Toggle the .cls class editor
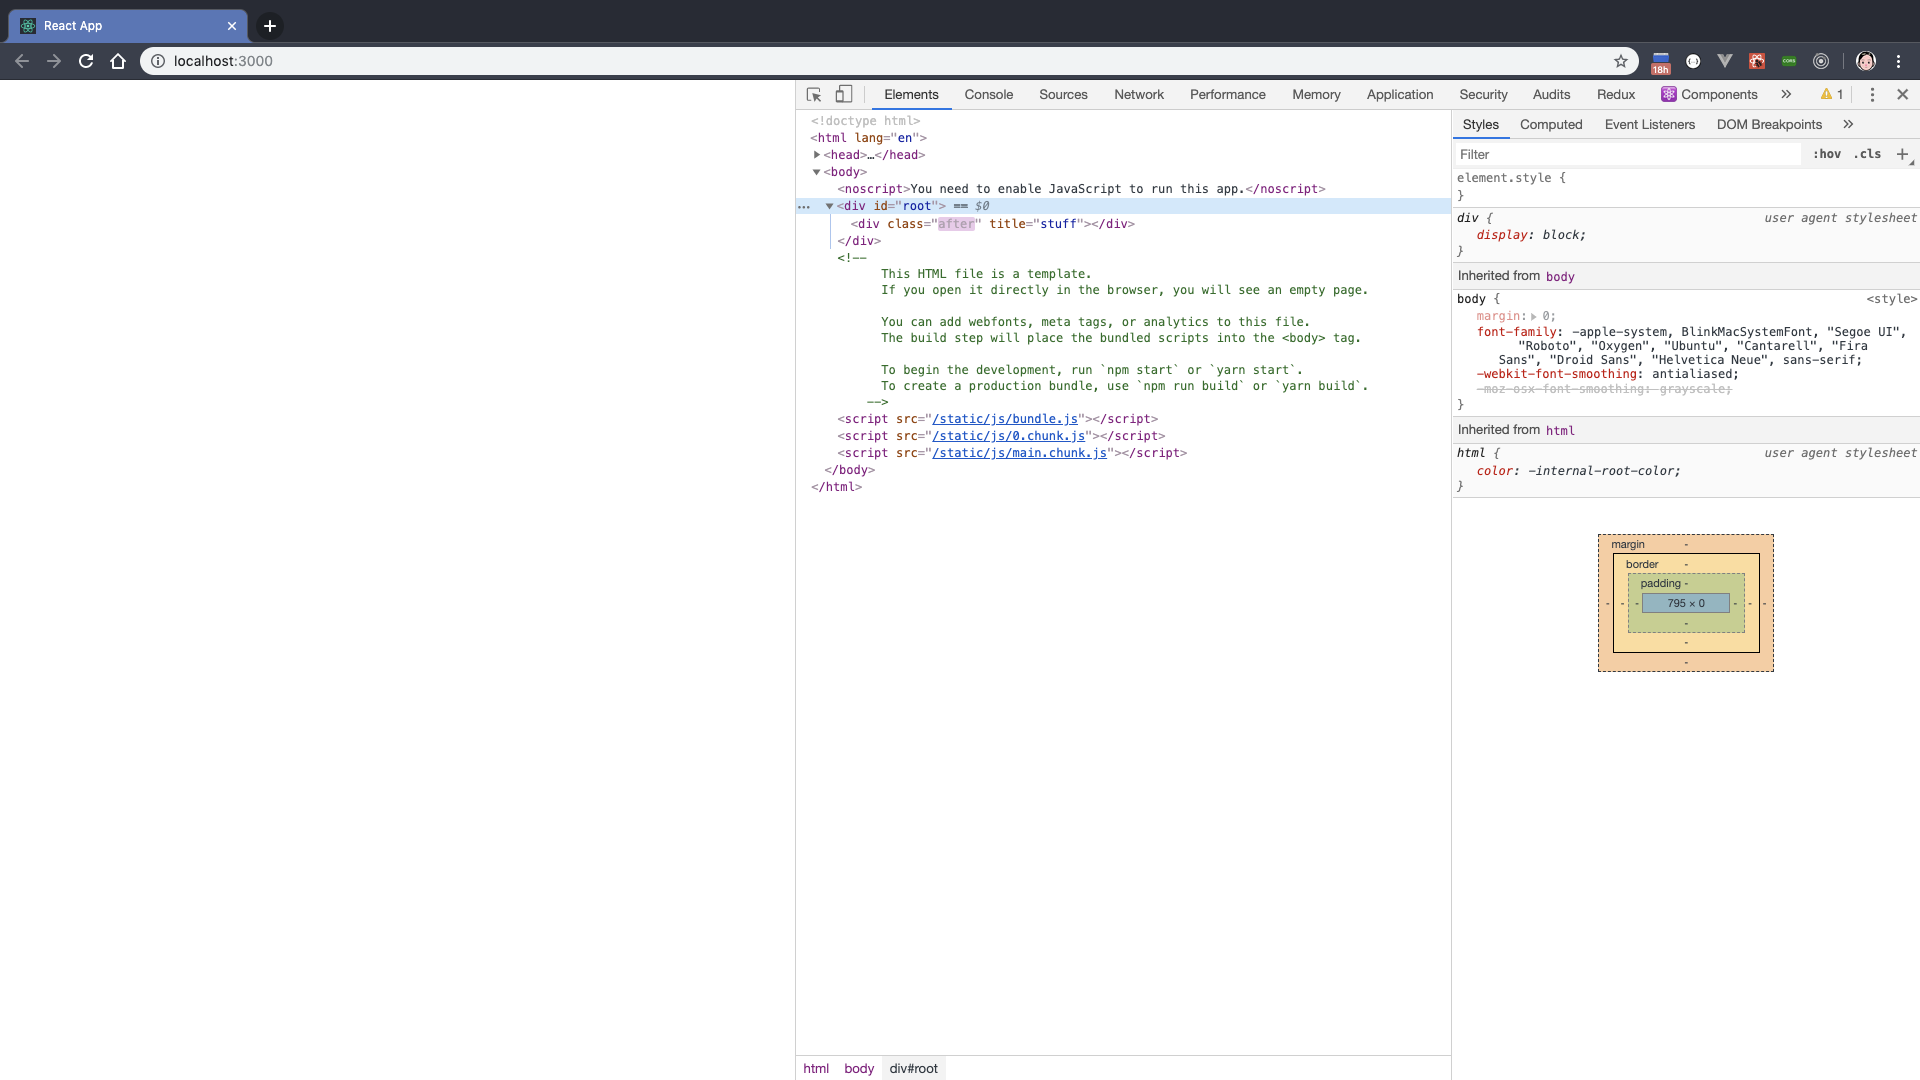The image size is (1920, 1080). (1867, 154)
